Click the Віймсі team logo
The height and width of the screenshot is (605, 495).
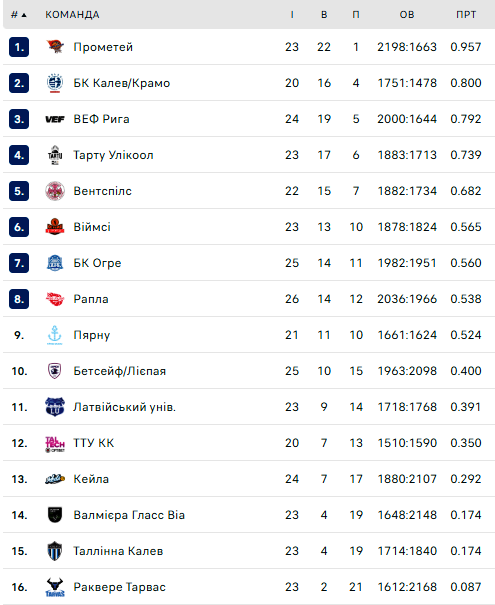pyautogui.click(x=55, y=227)
